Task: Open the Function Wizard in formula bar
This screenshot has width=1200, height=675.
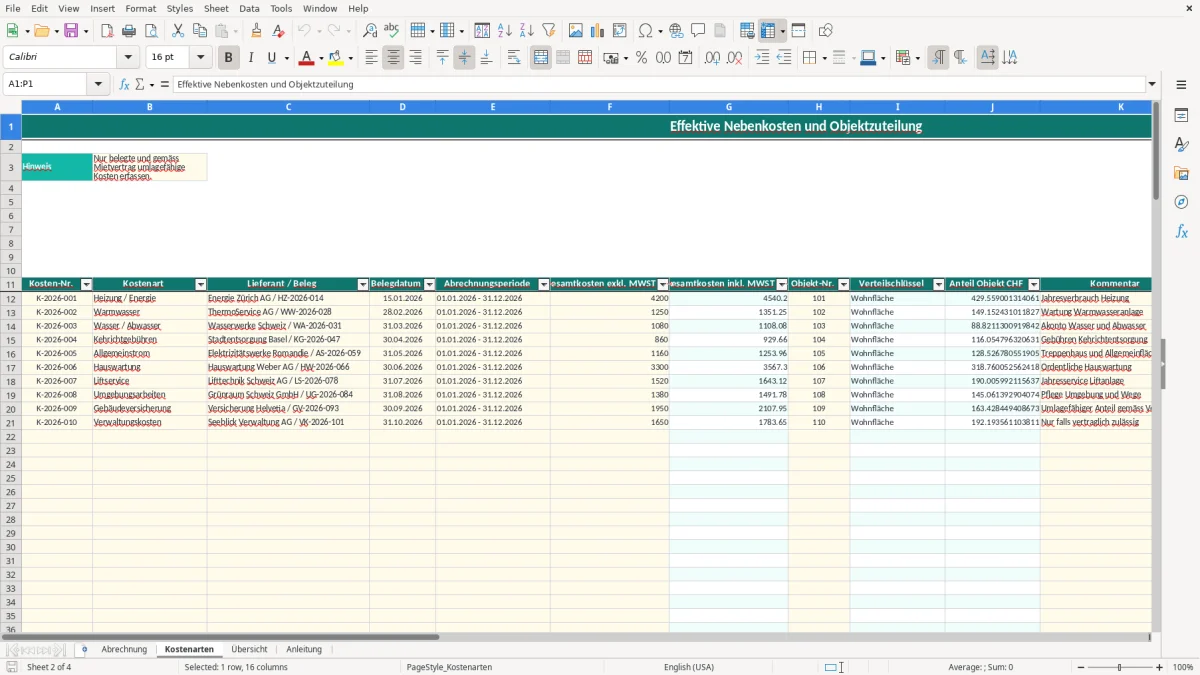Action: 125,84
